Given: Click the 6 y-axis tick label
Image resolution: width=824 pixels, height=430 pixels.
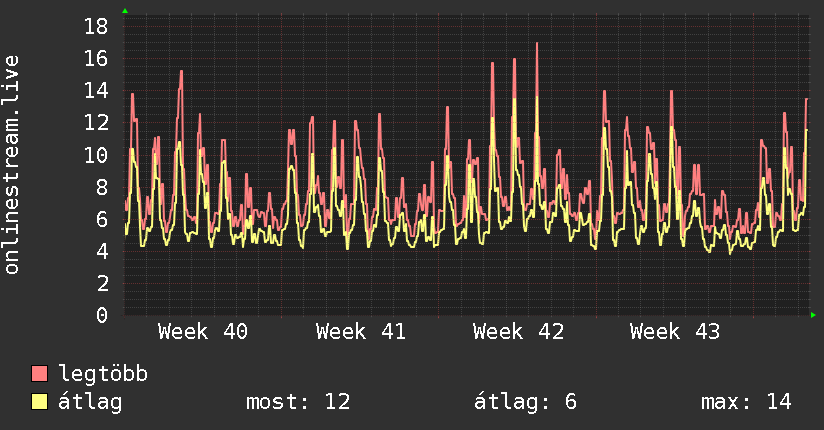Looking at the screenshot, I should click(x=102, y=219).
